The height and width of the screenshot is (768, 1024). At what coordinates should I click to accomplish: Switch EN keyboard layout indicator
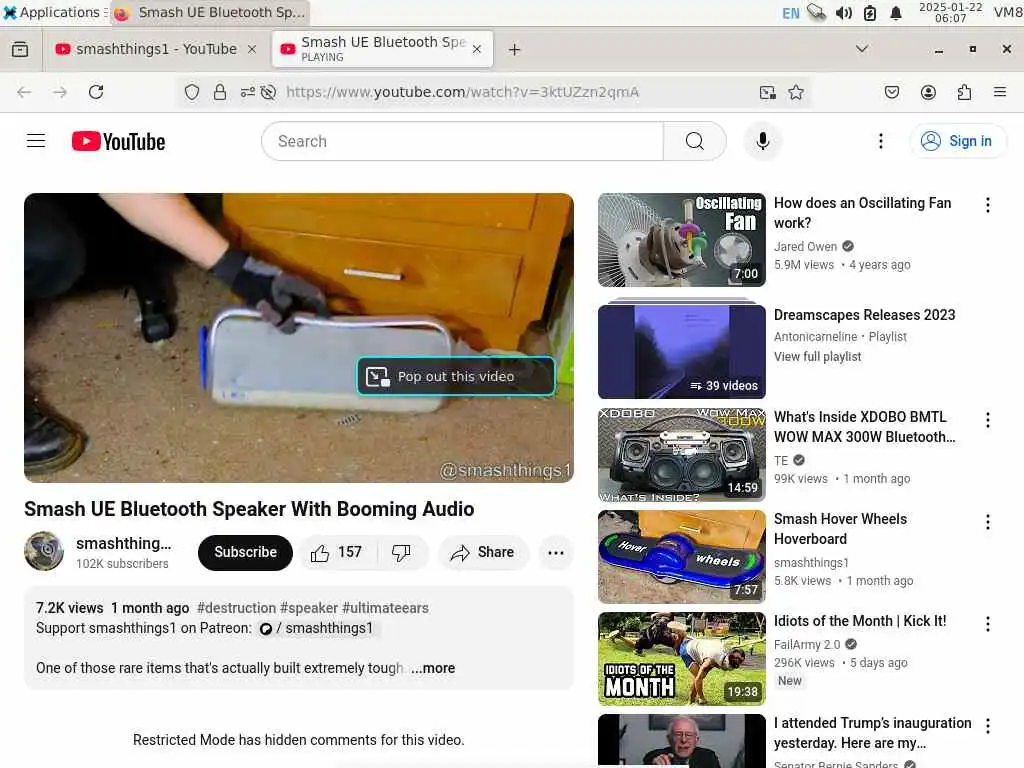coord(790,13)
